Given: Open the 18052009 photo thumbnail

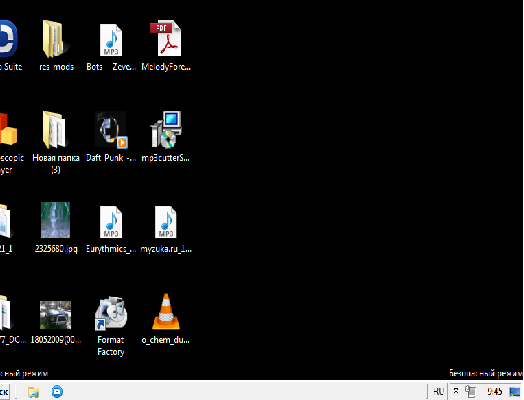Looking at the screenshot, I should tap(56, 321).
